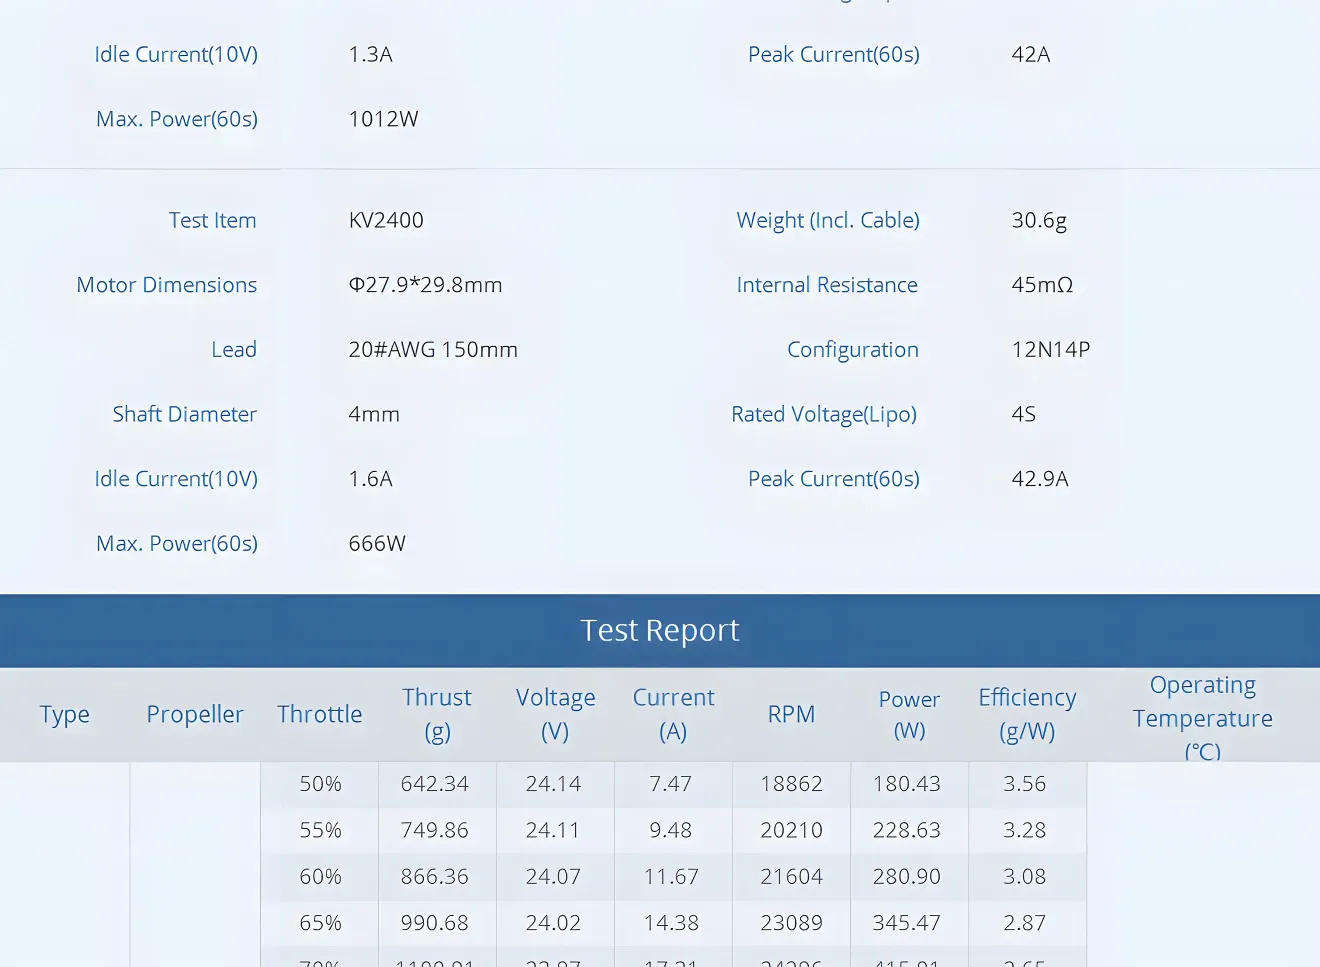The width and height of the screenshot is (1320, 967).
Task: Click the Propeller column header
Action: pos(195,714)
